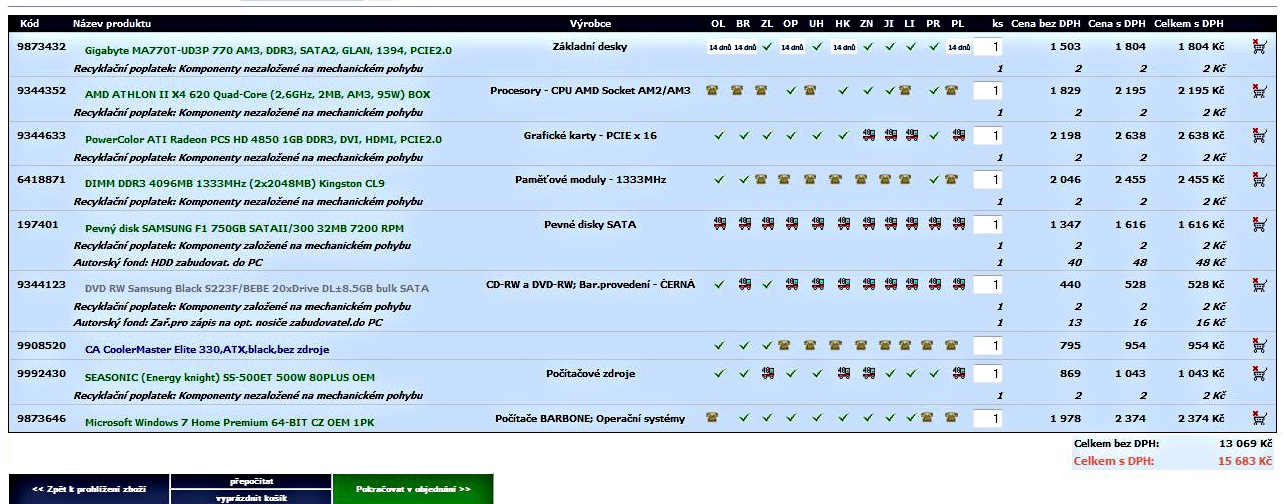The width and height of the screenshot is (1284, 504).
Task: Click the OL phone icon in AMD Athlon row
Action: pos(713,91)
